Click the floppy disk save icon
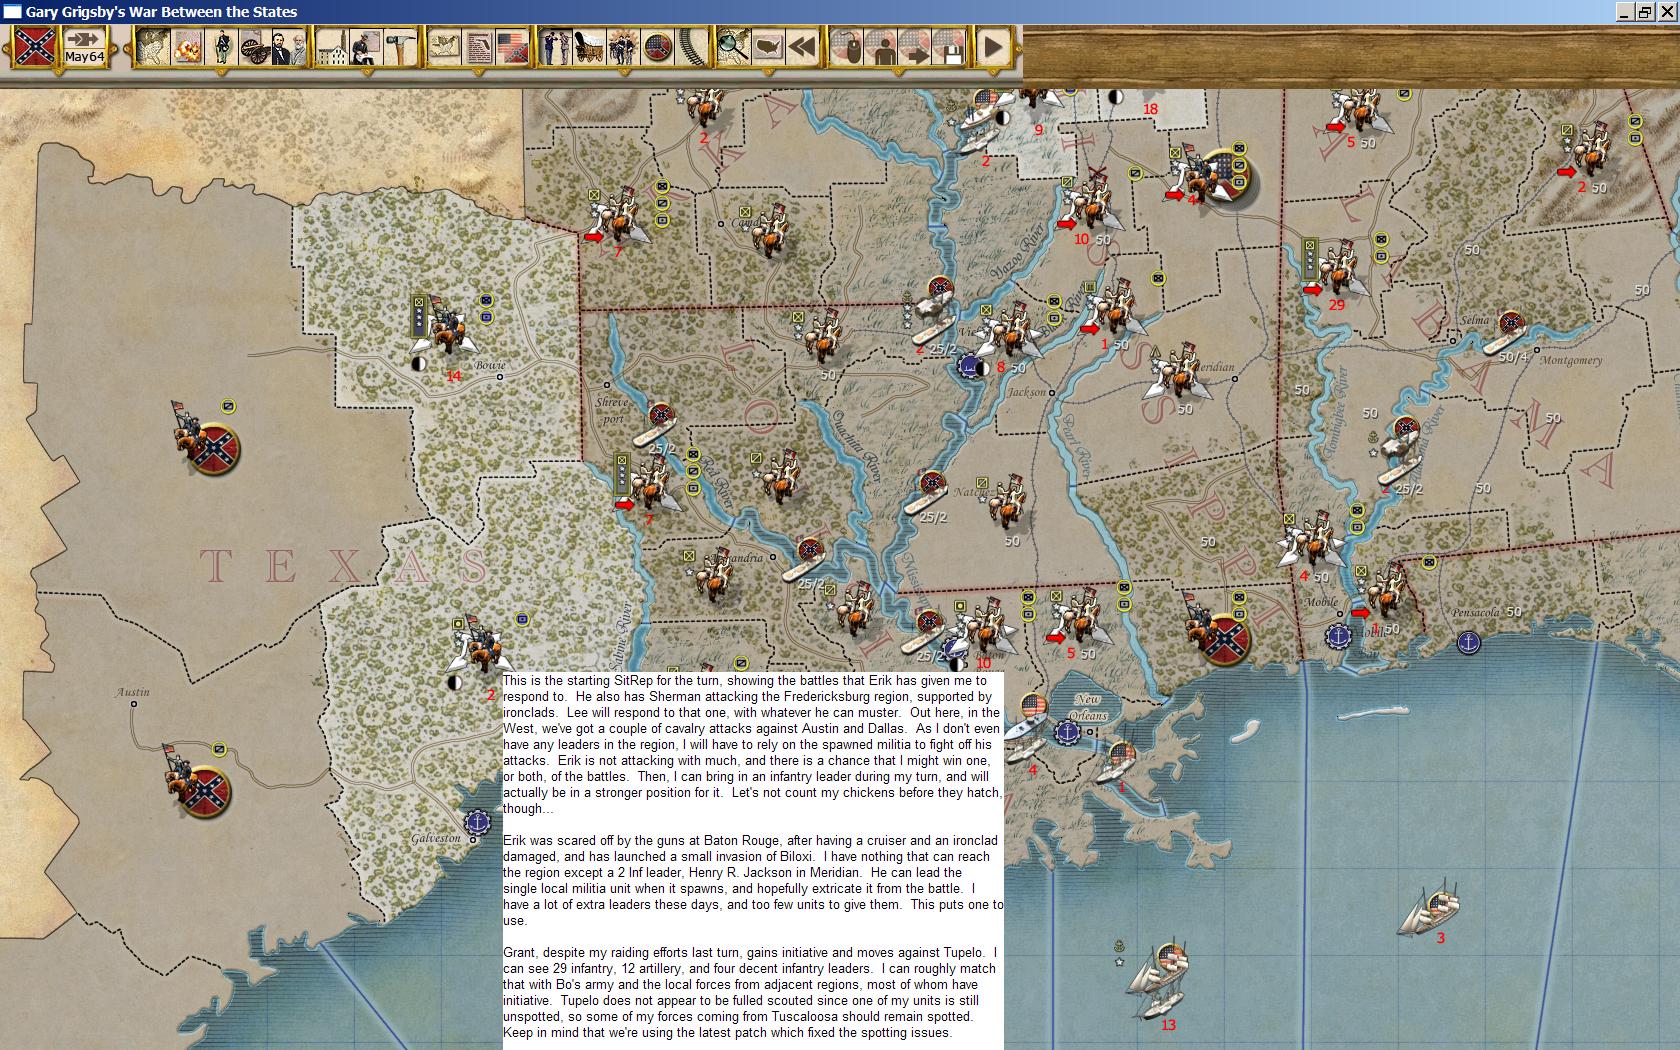Viewport: 1680px width, 1050px height. [x=948, y=47]
